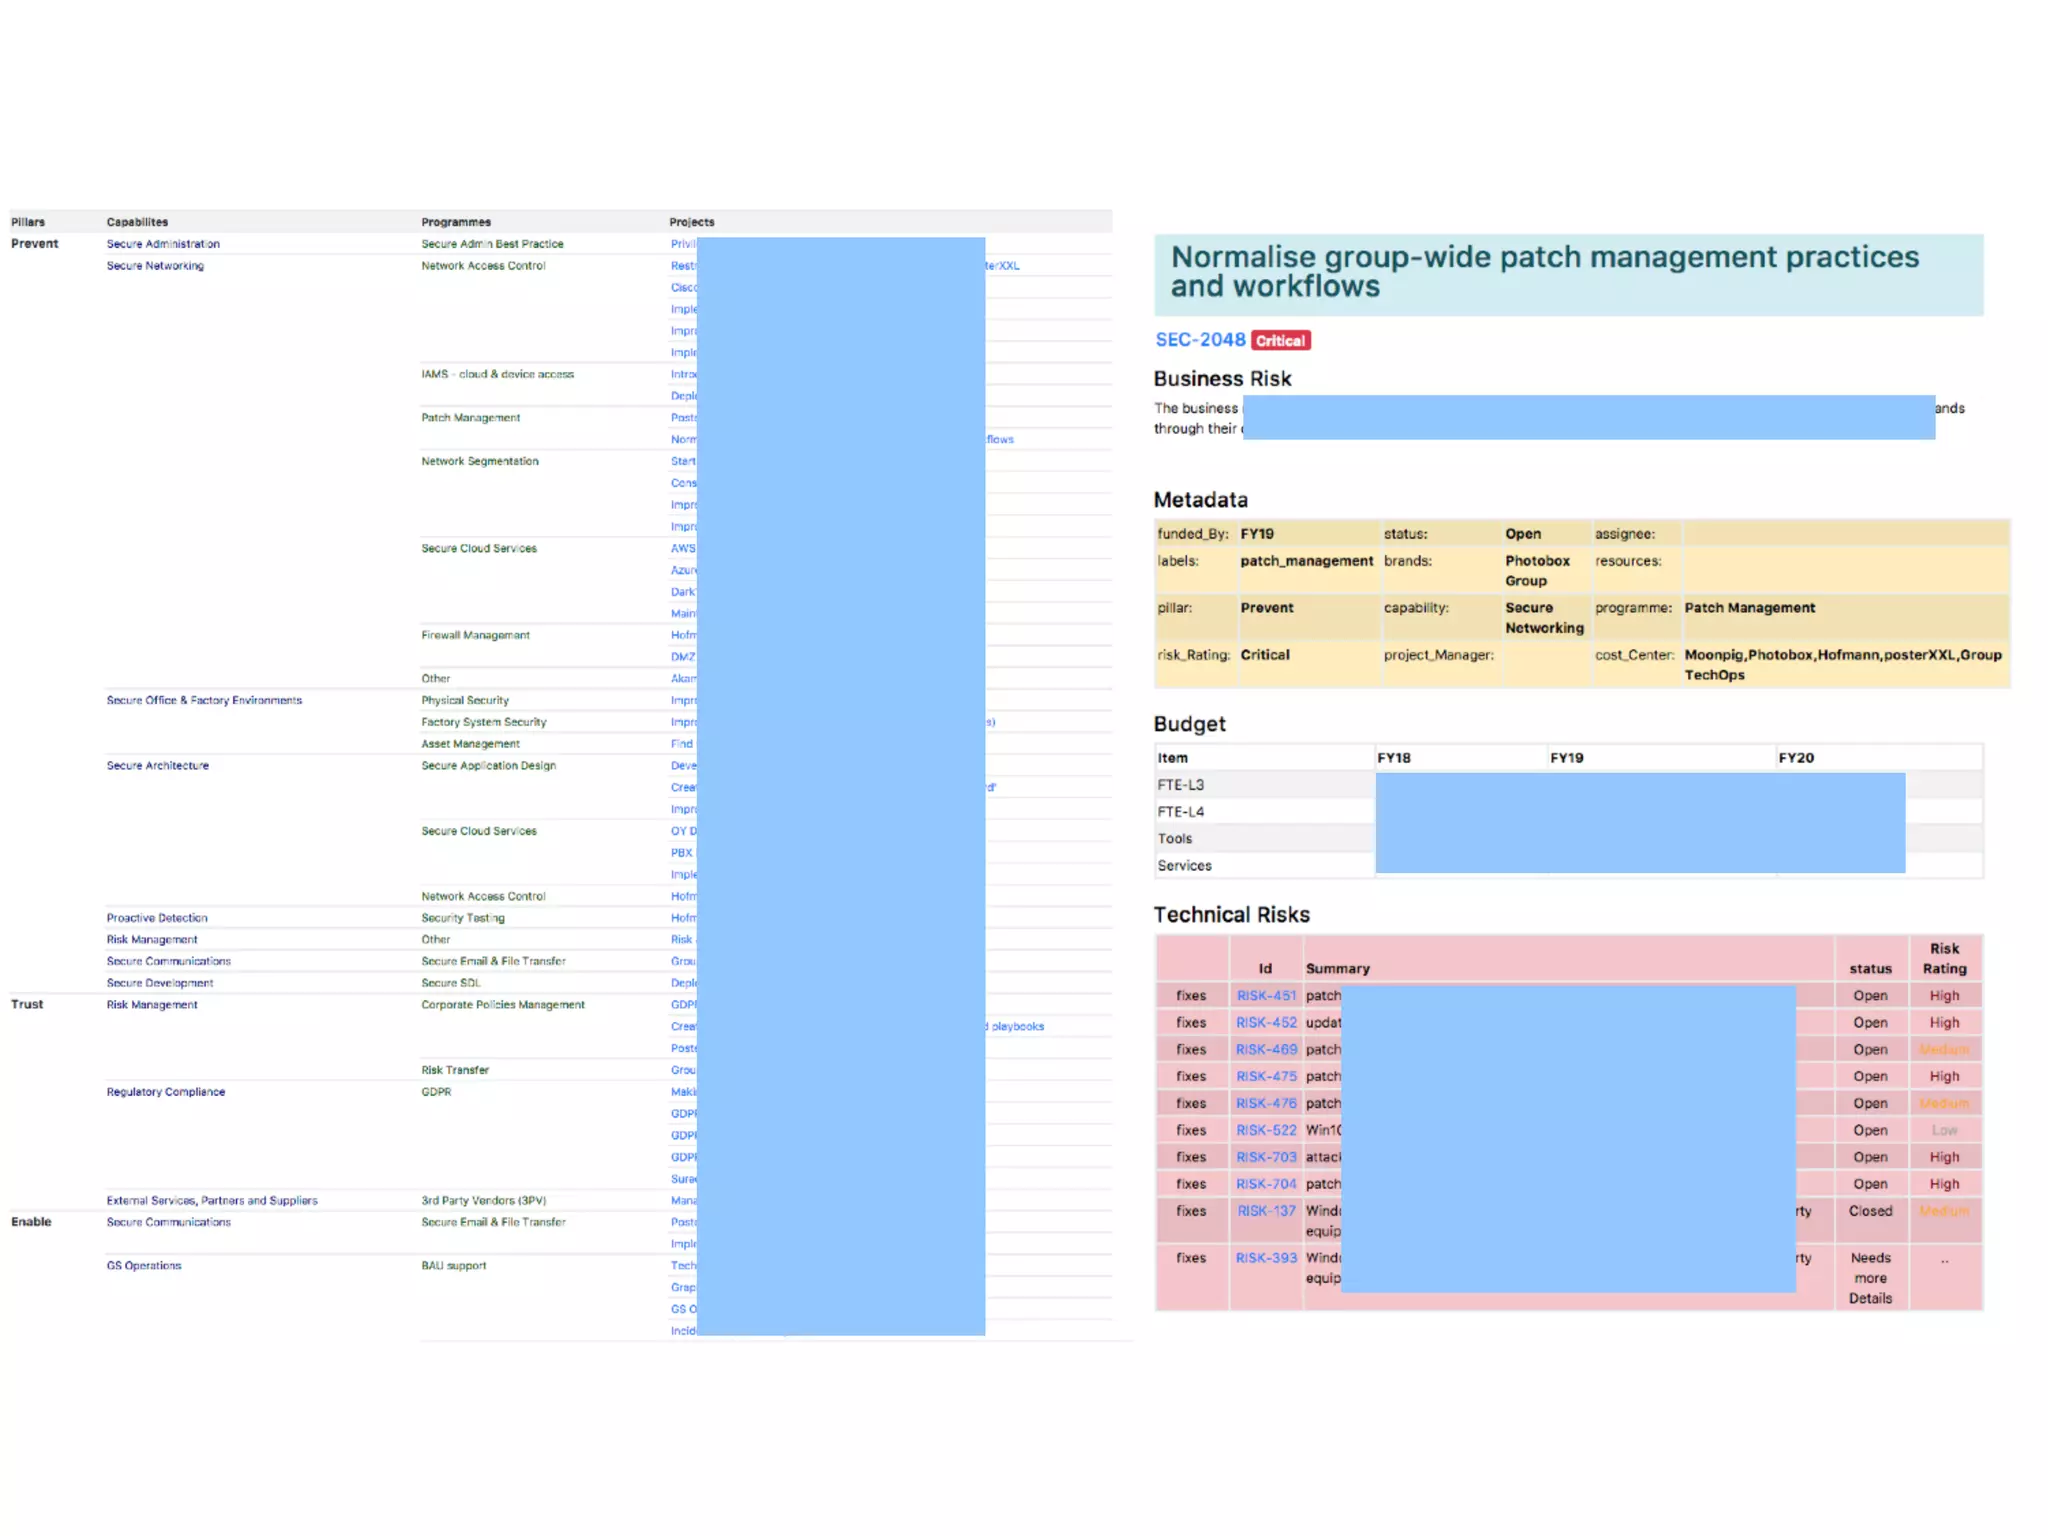2048x1536 pixels.
Task: Select Patch Management programme link
Action: [470, 418]
